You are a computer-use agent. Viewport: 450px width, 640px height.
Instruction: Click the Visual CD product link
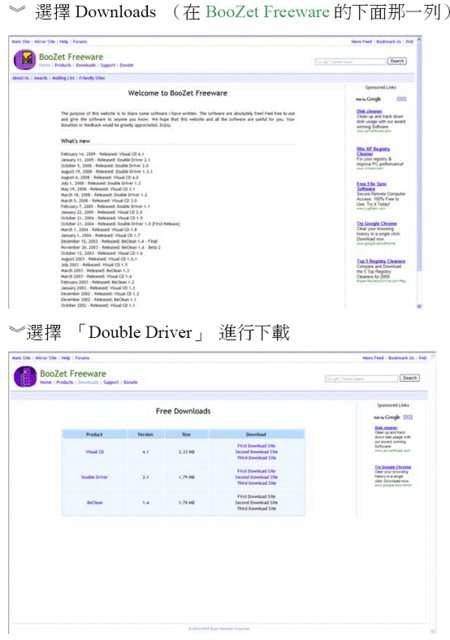(x=95, y=452)
